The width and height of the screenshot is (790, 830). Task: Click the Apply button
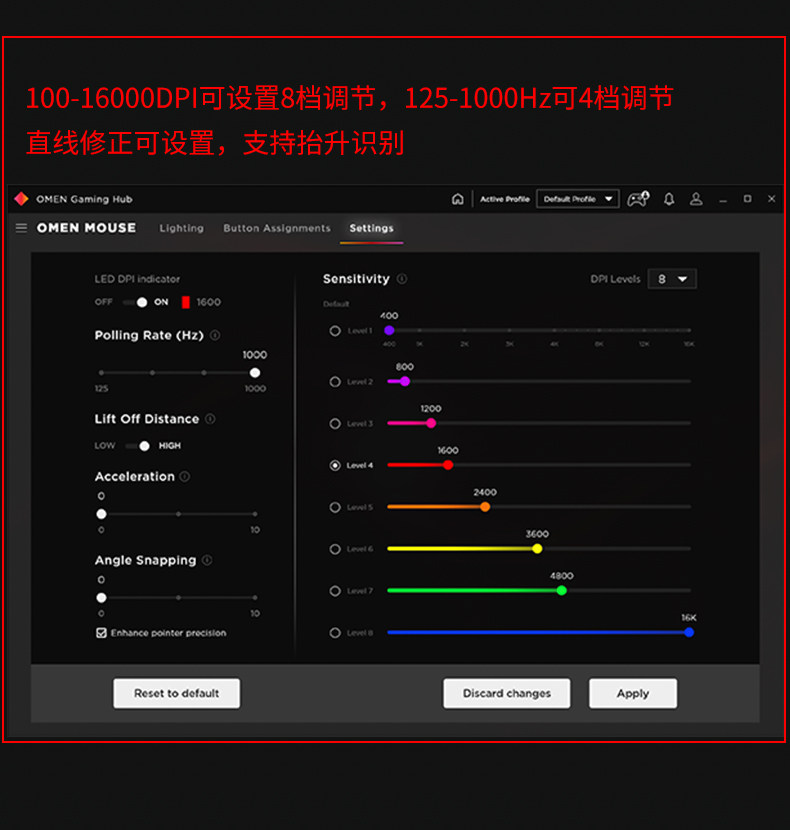pos(633,693)
